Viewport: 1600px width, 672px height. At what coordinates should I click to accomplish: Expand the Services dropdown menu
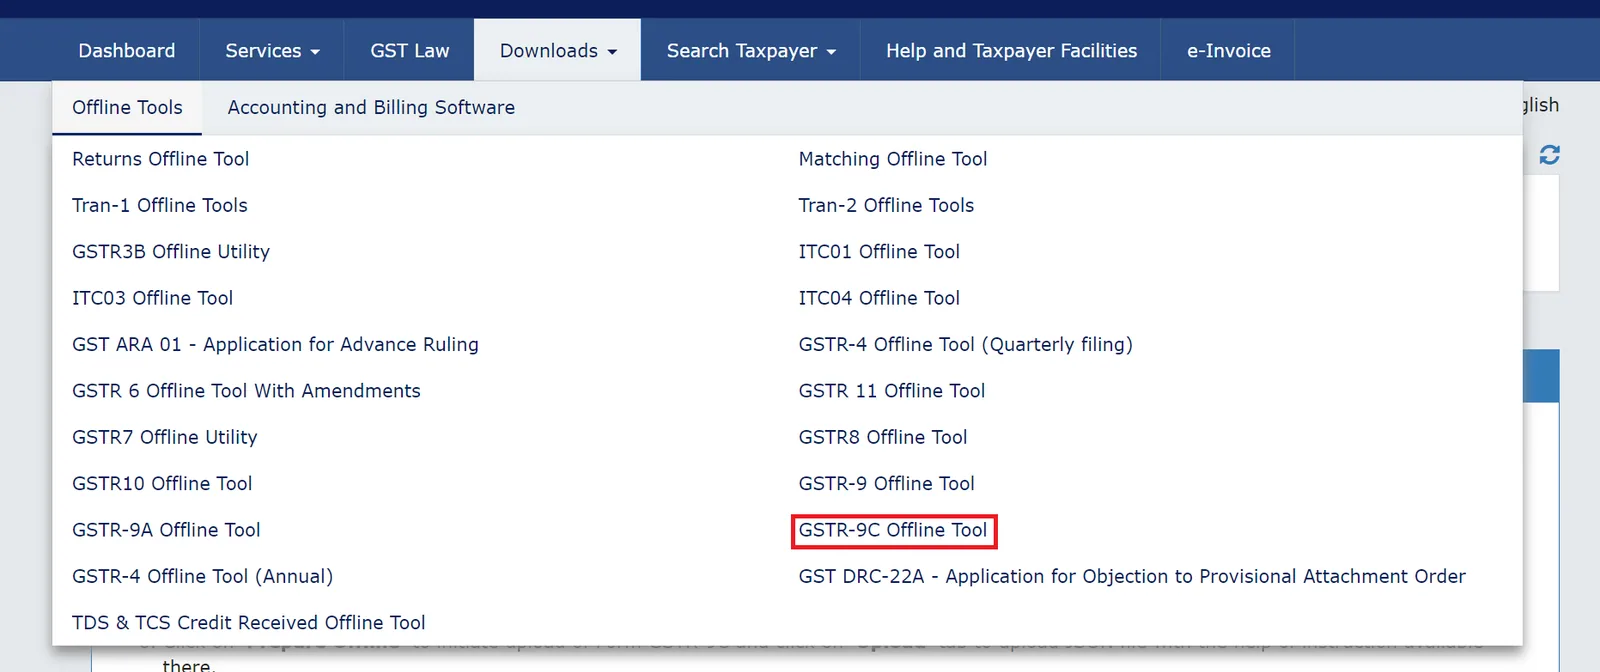pos(272,50)
